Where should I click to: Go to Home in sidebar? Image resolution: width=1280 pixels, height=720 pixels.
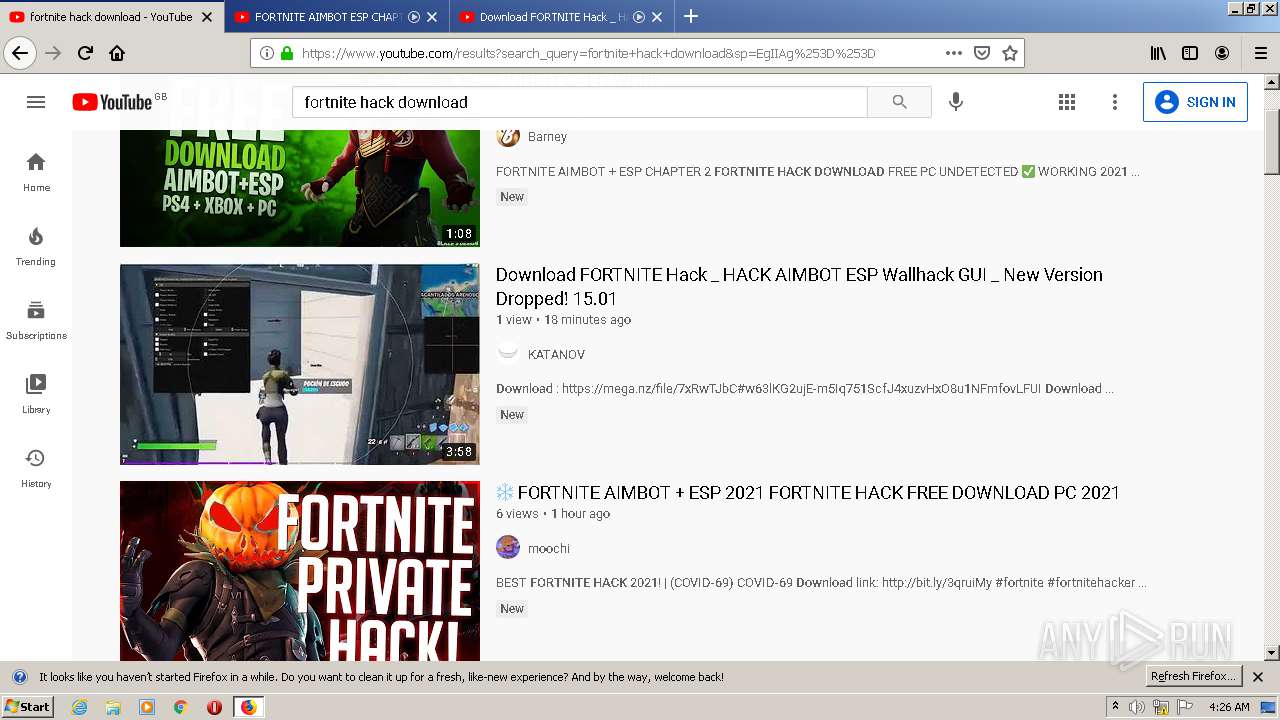(36, 172)
